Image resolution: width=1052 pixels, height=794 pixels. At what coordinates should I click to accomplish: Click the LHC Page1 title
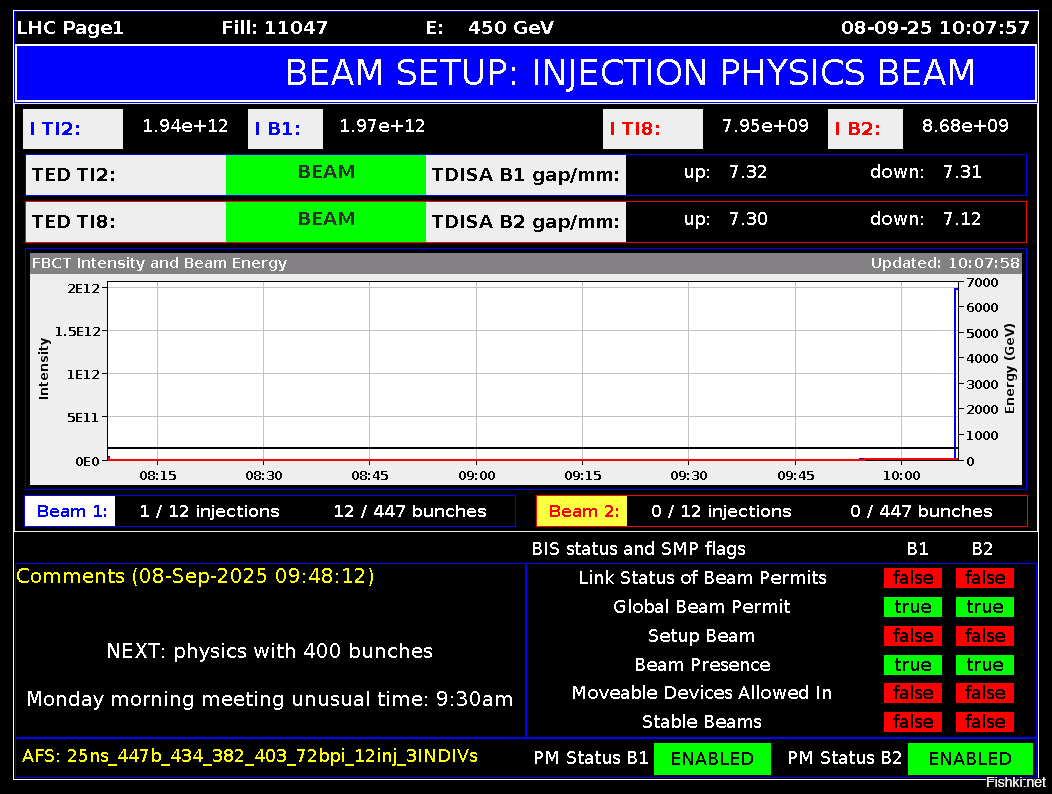click(70, 28)
